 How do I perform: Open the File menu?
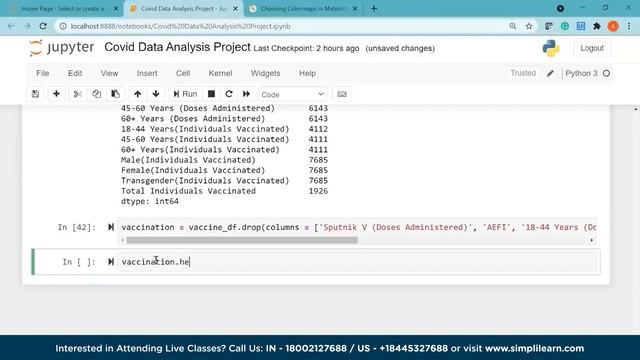pos(42,73)
